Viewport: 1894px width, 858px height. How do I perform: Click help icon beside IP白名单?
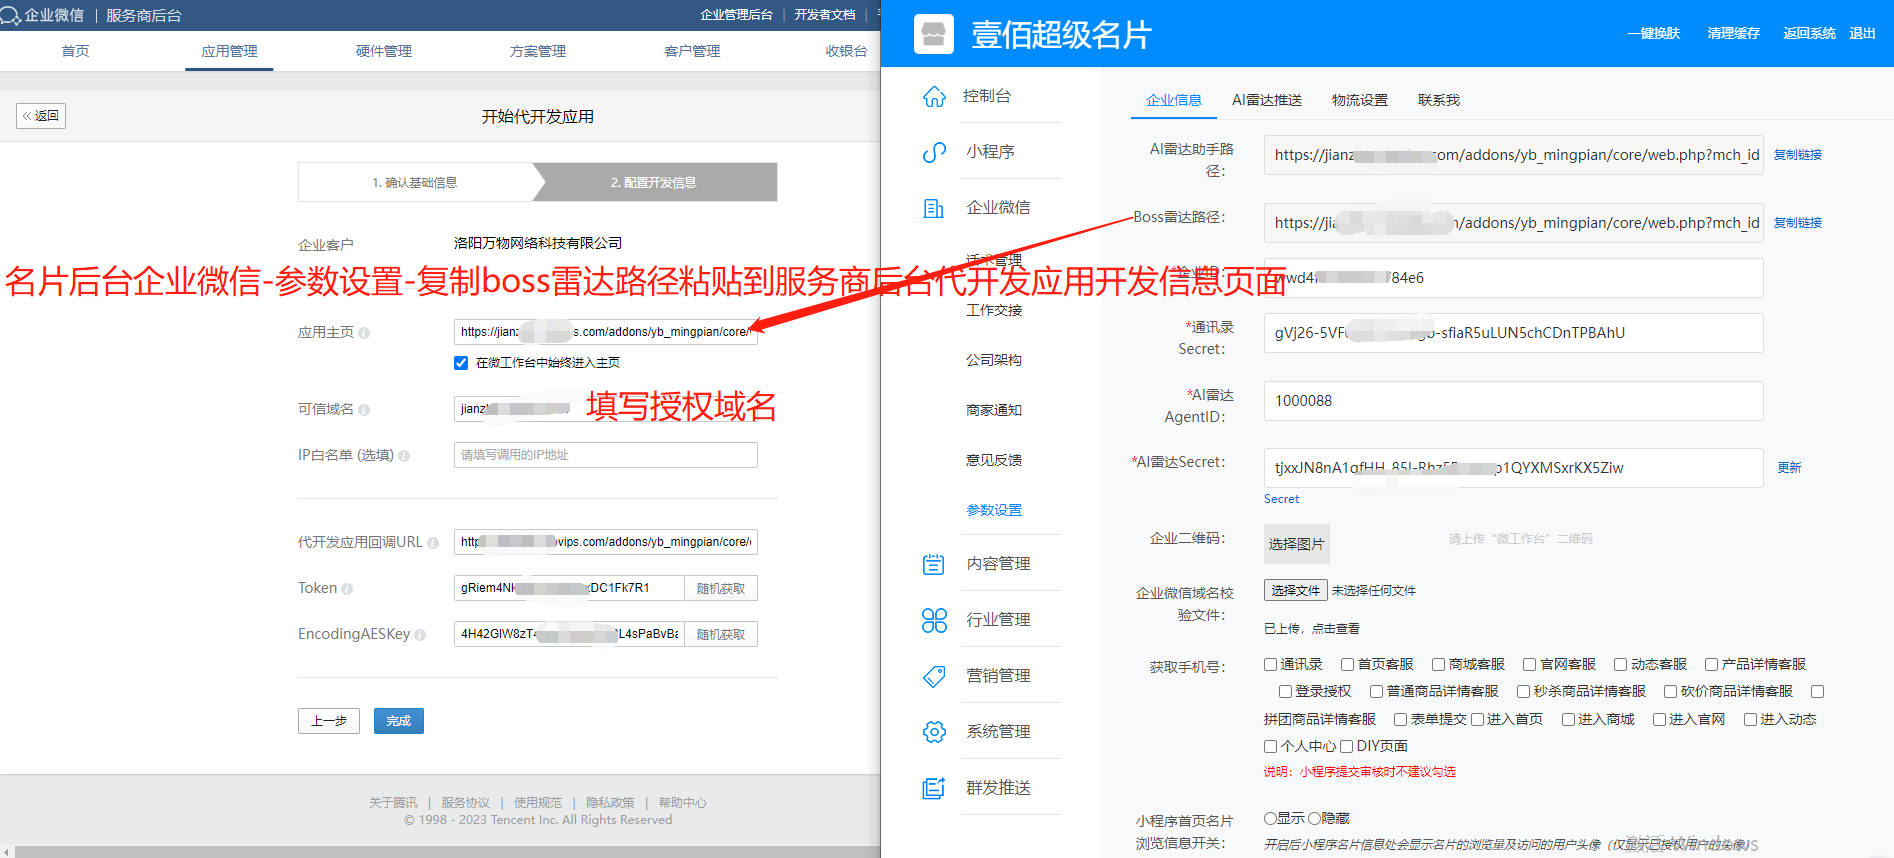[x=404, y=456]
